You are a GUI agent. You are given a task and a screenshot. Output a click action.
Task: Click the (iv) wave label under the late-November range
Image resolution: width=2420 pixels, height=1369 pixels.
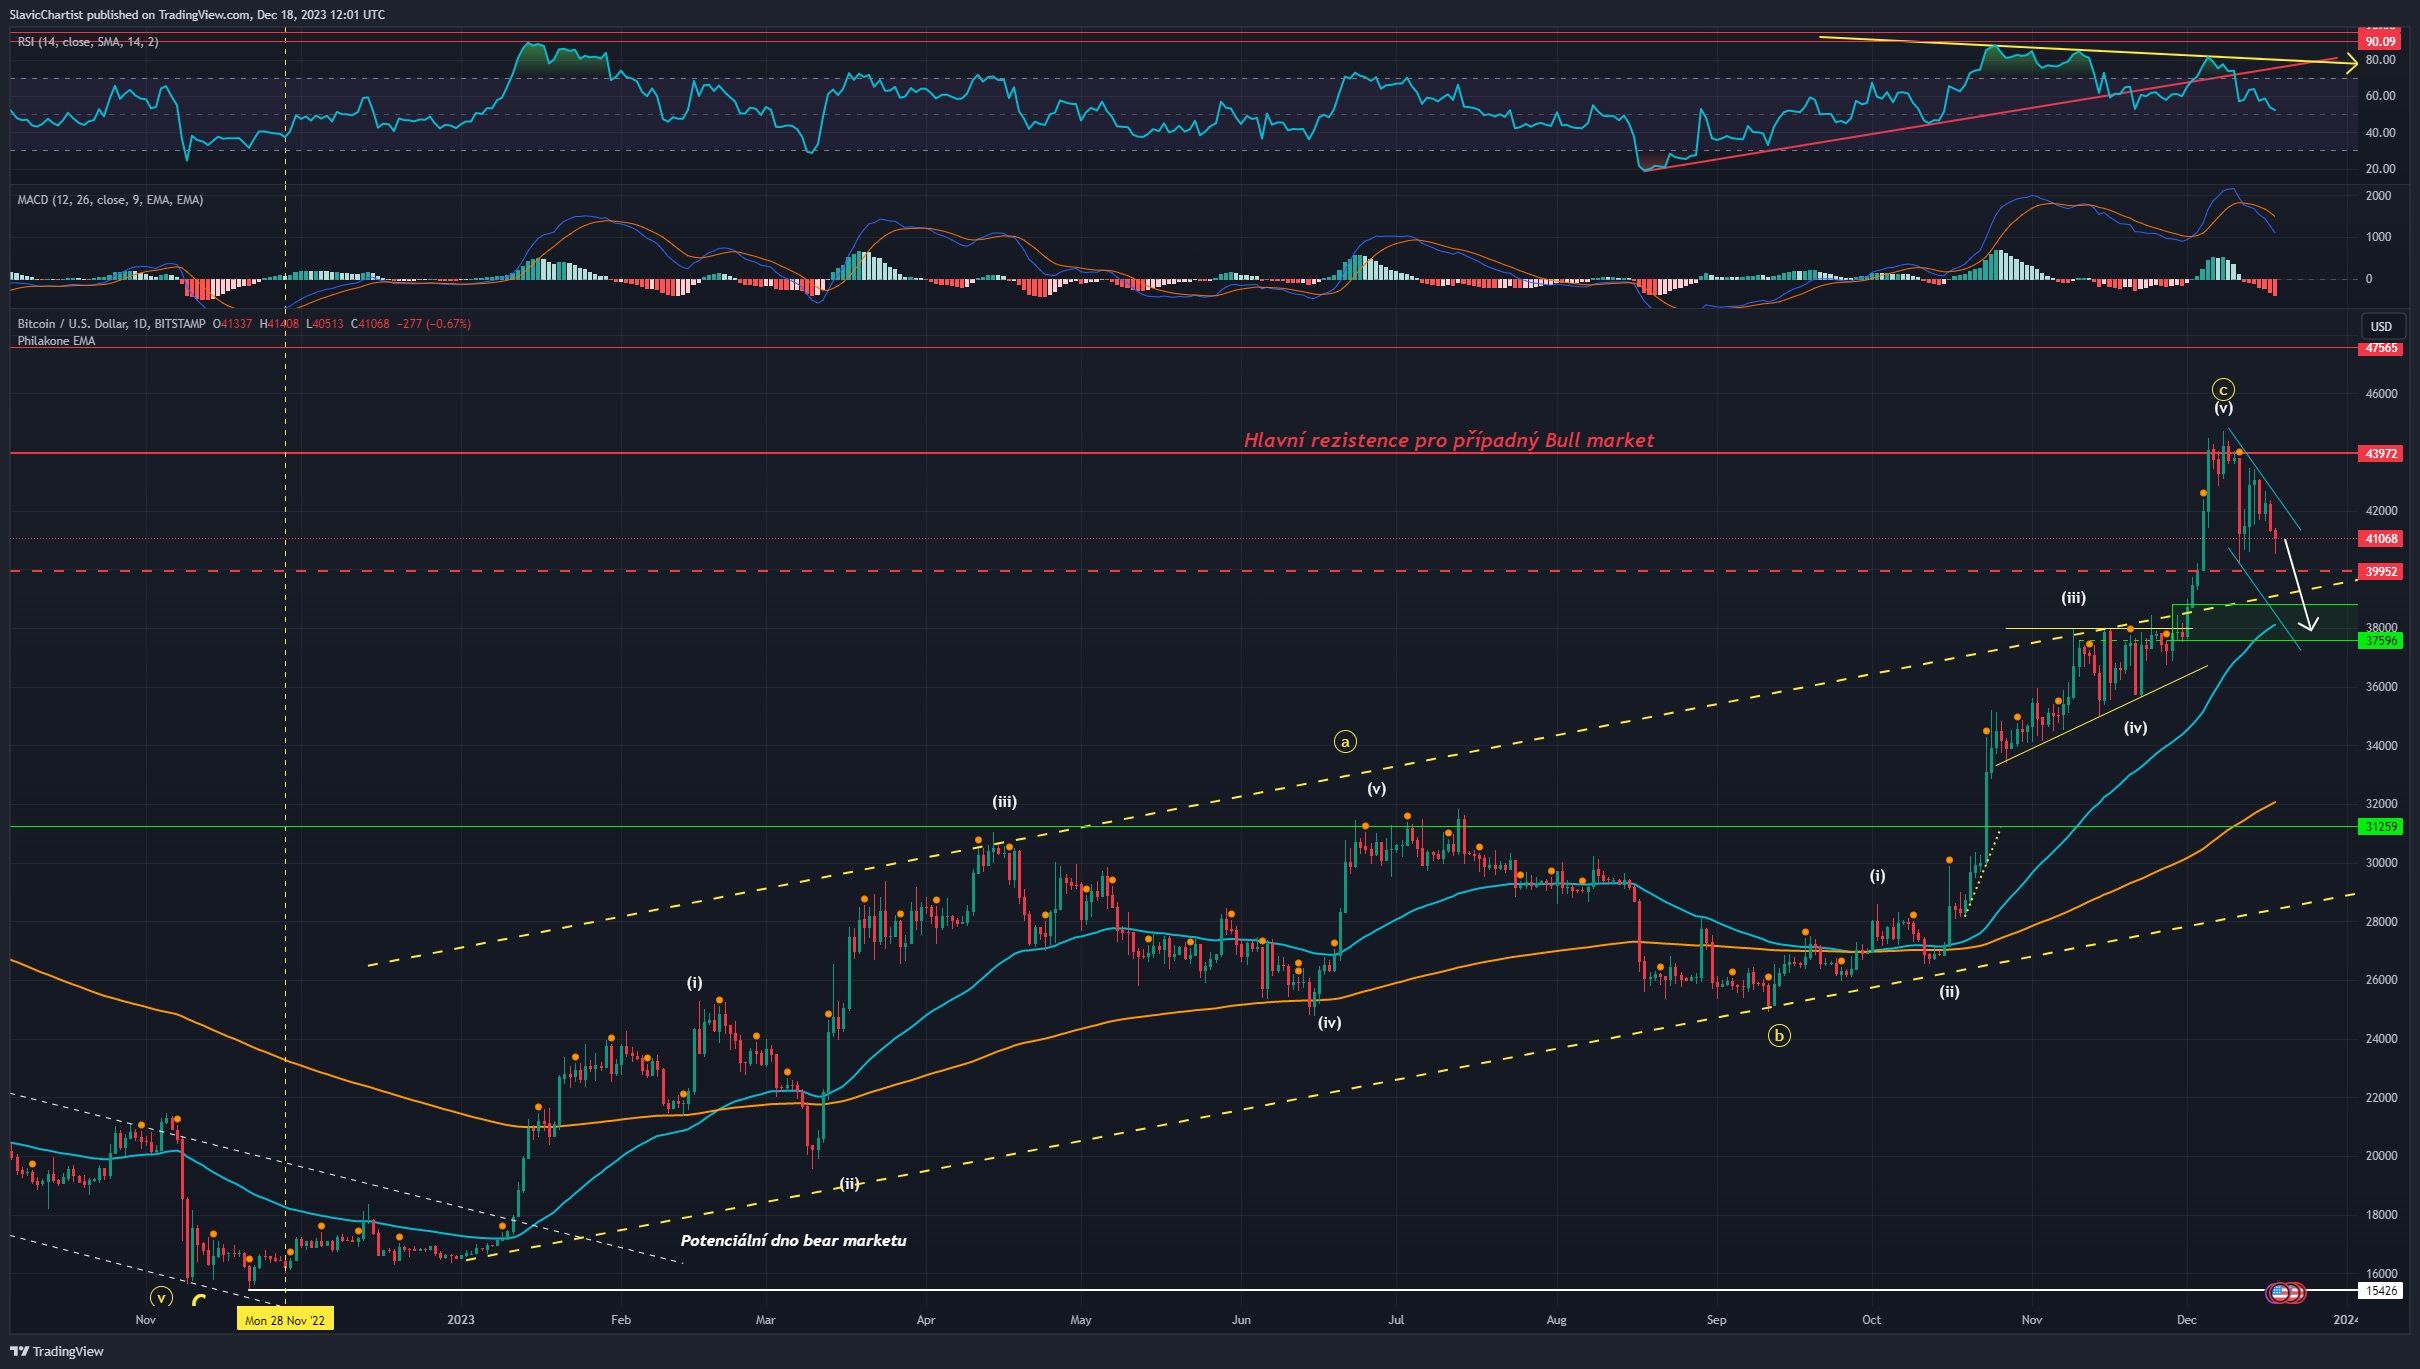pyautogui.click(x=2135, y=728)
